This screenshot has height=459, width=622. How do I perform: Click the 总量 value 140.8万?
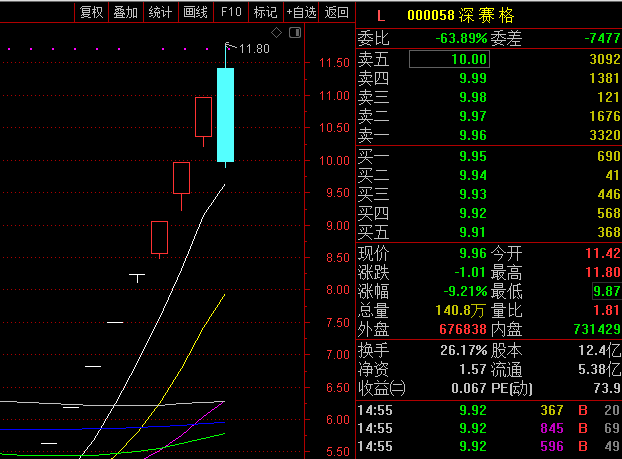pos(460,310)
